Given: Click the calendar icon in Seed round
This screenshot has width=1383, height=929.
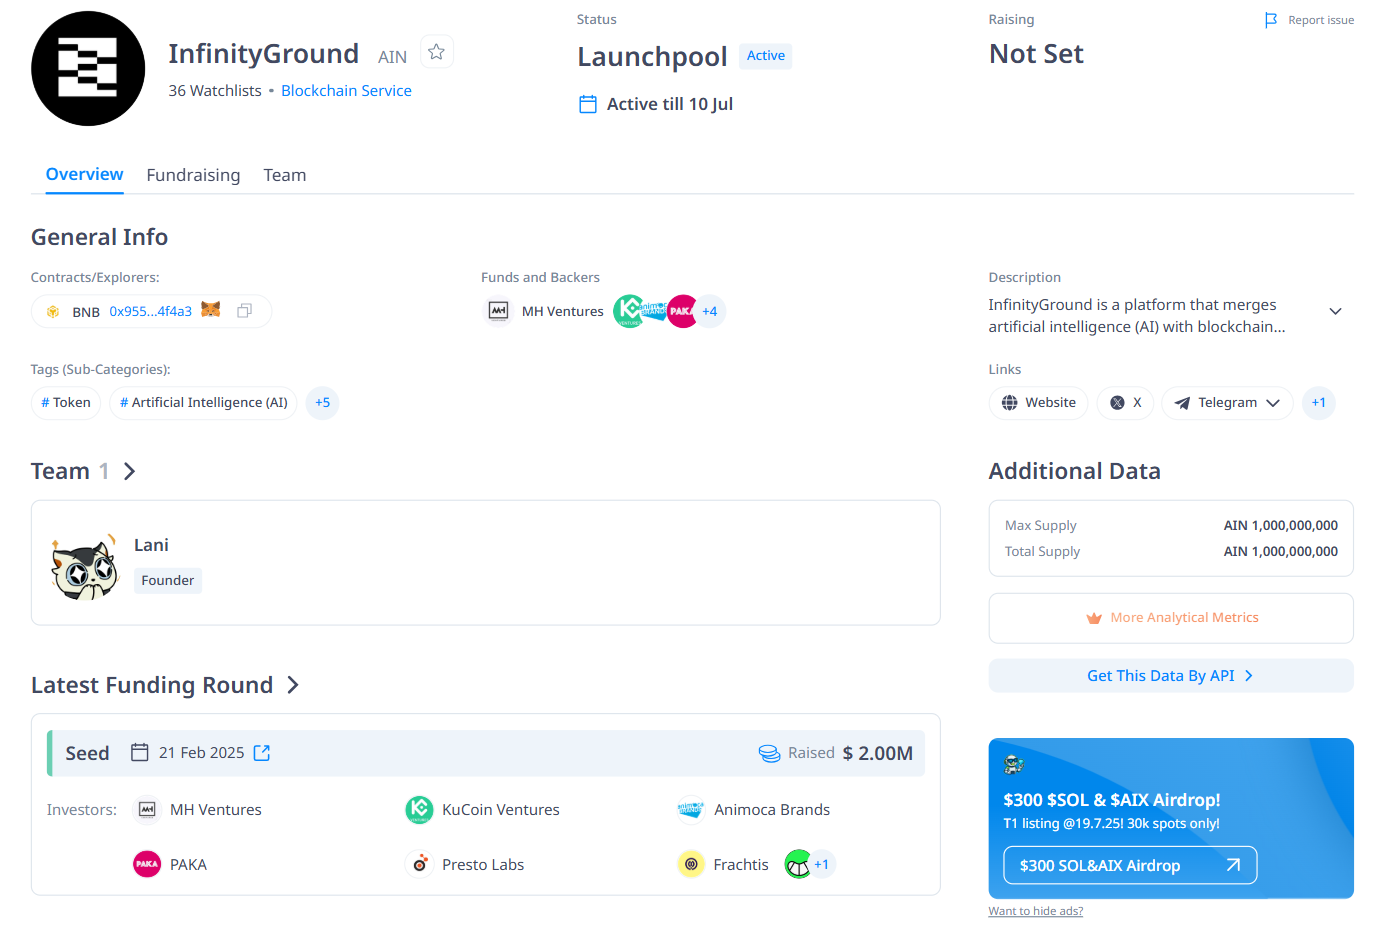Looking at the screenshot, I should coord(140,752).
